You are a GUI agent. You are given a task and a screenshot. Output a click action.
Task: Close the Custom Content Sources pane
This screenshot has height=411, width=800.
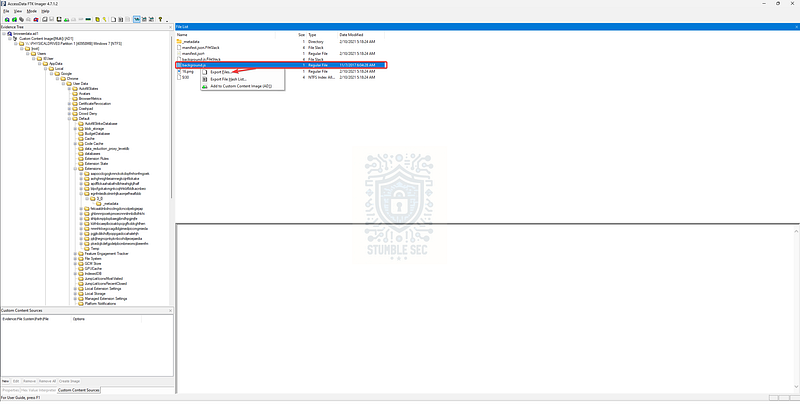170,310
